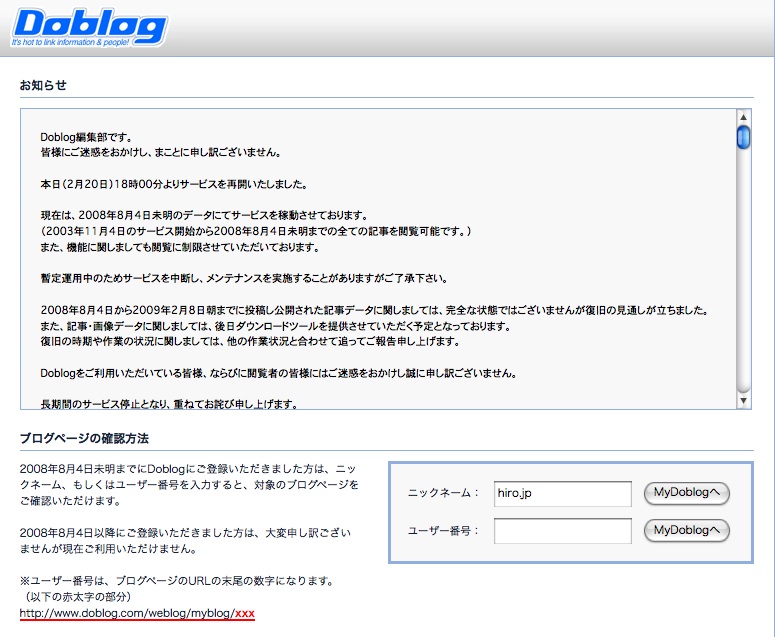Click the line starting '暫定運用中のため'

(x=244, y=279)
